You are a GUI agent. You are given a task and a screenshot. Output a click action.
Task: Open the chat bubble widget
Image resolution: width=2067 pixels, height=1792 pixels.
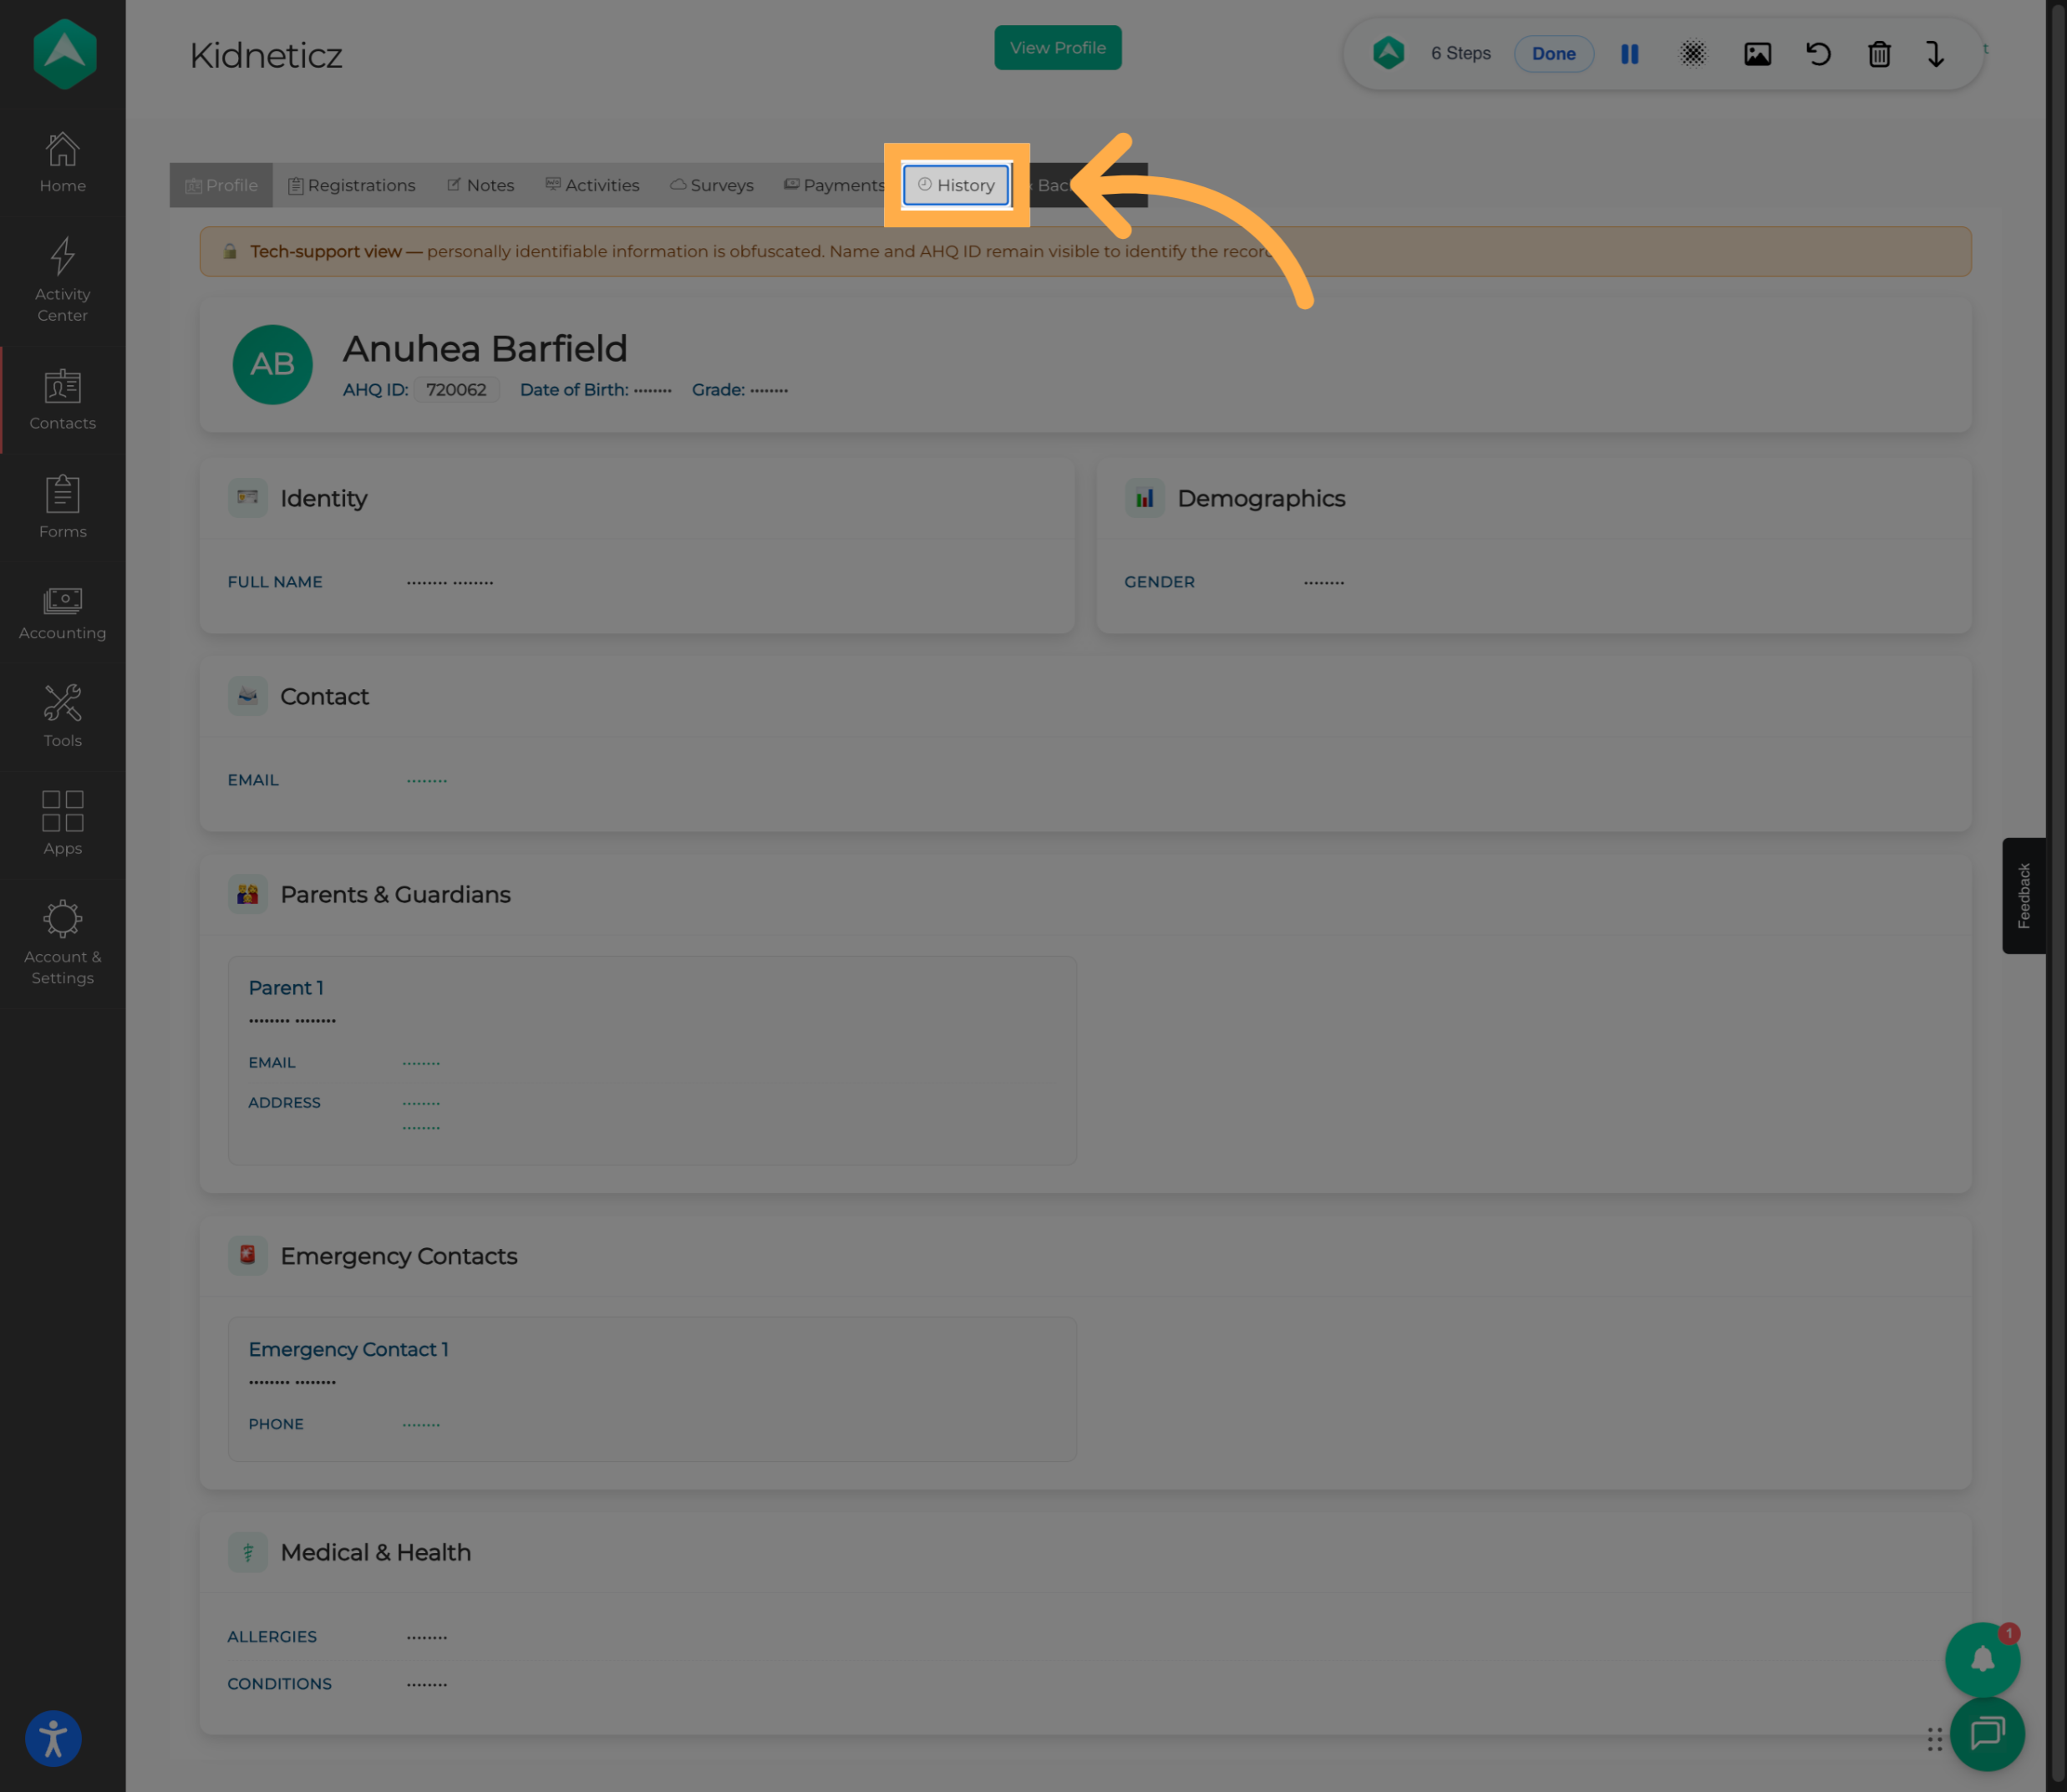click(x=1987, y=1733)
